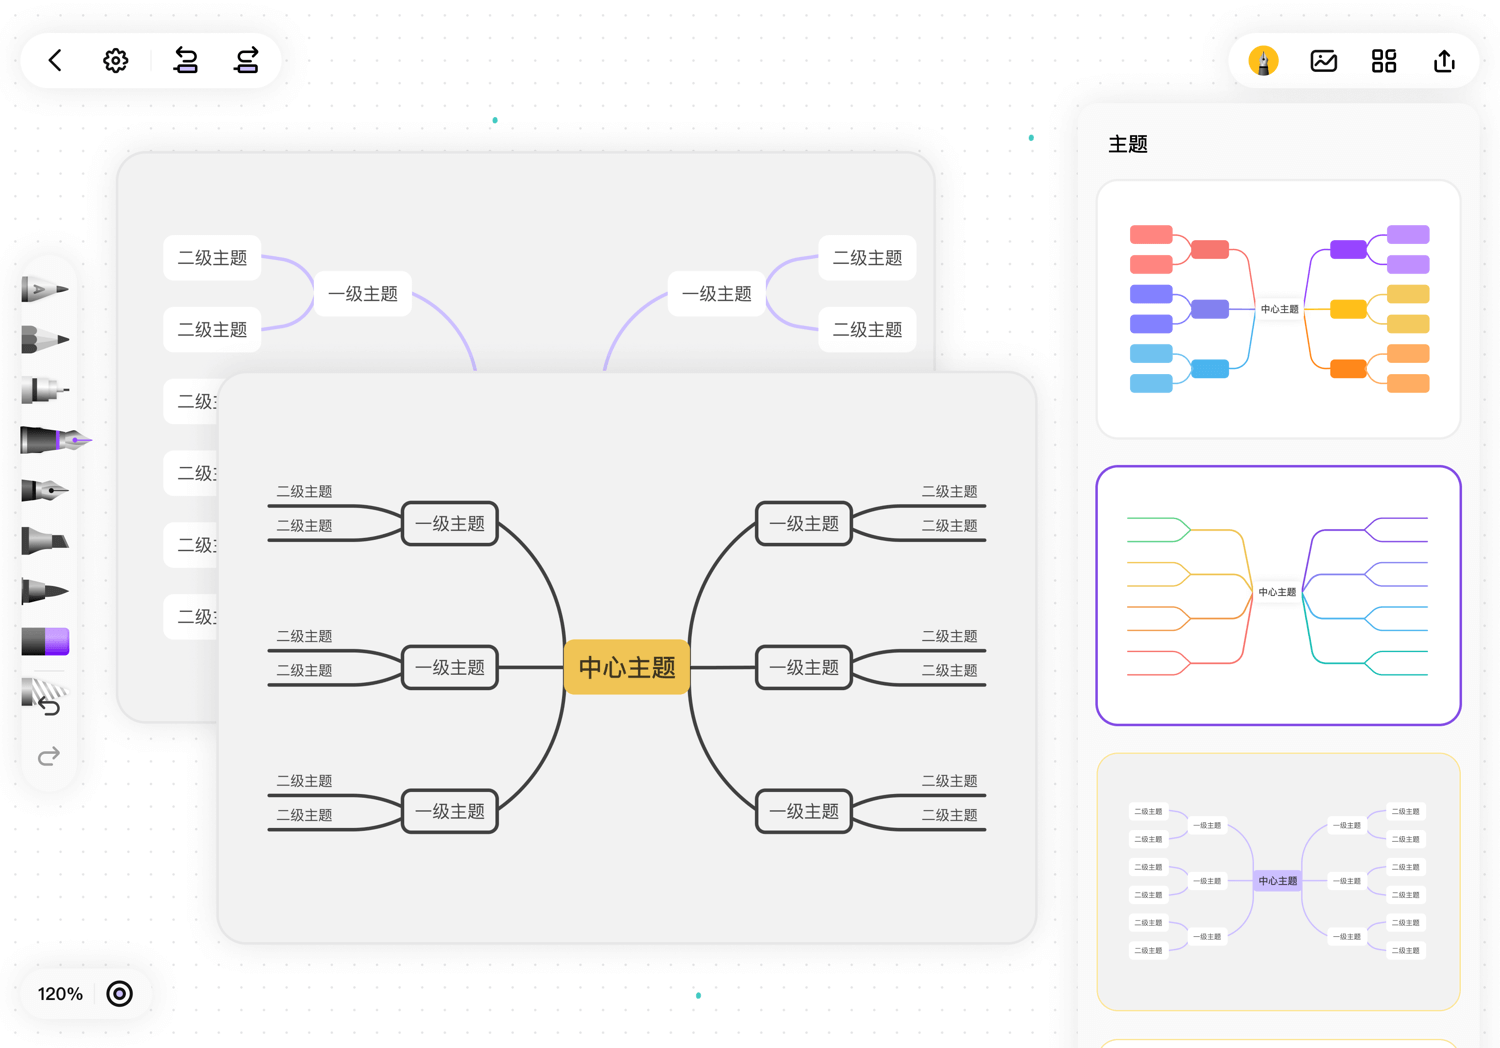This screenshot has height=1048, width=1500.
Task: Click the undo arrow in the pen toolbar
Action: 49,706
